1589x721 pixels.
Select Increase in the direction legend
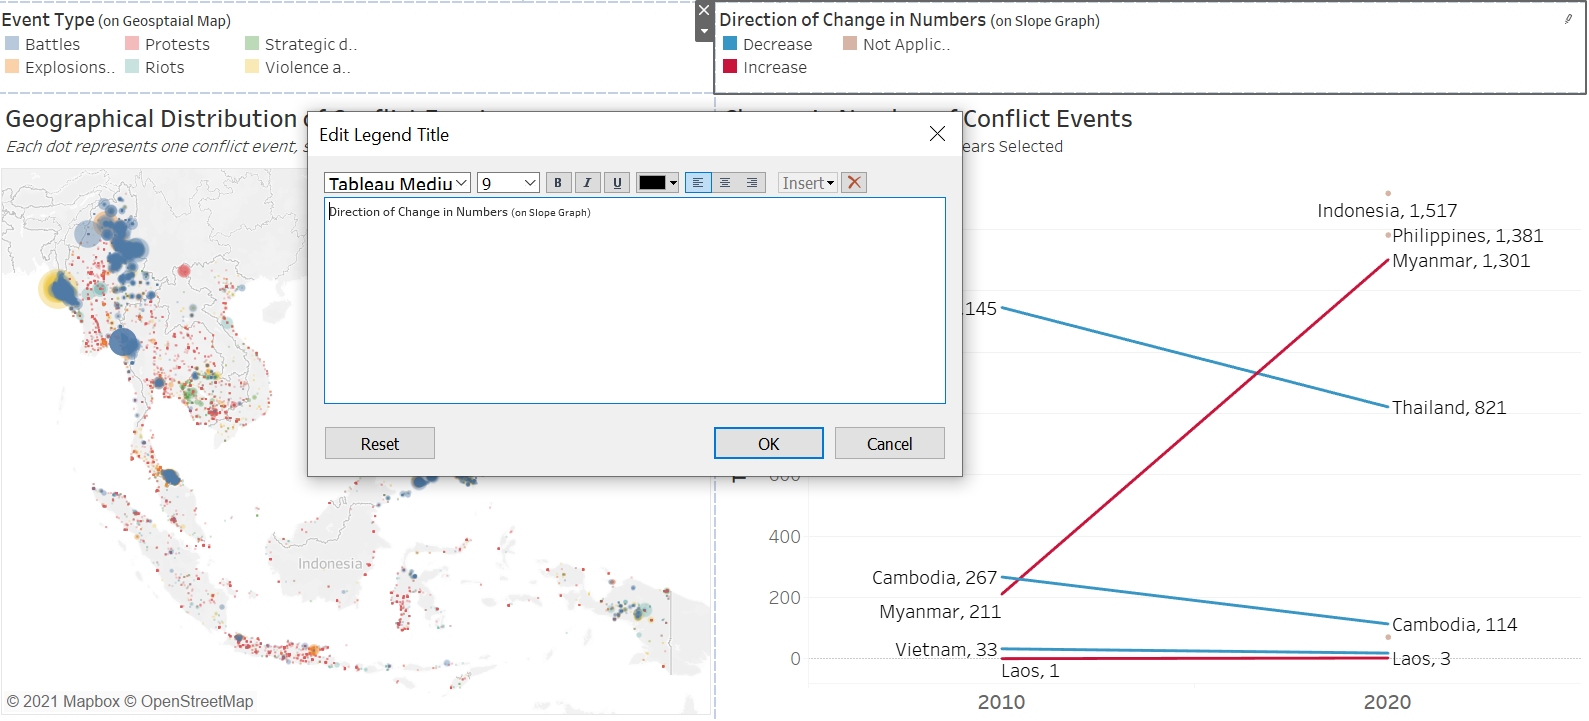click(774, 67)
